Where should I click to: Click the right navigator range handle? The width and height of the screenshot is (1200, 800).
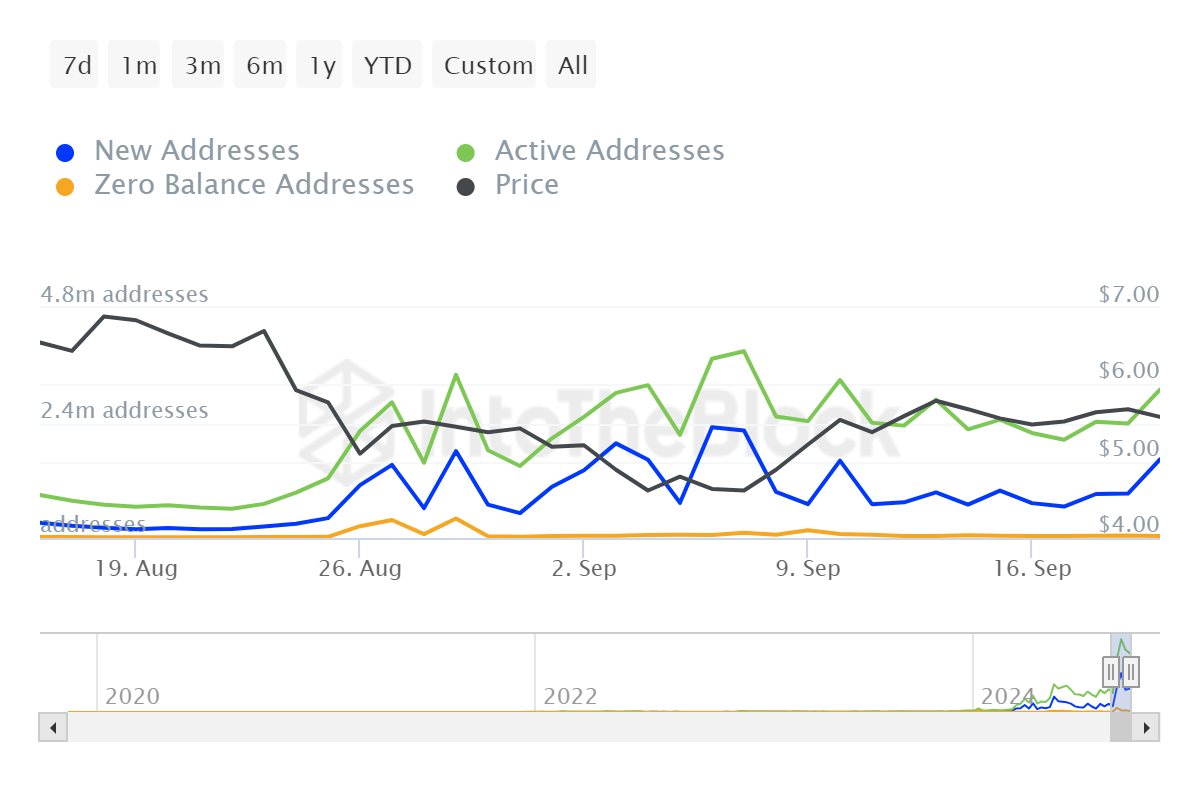click(x=1131, y=671)
